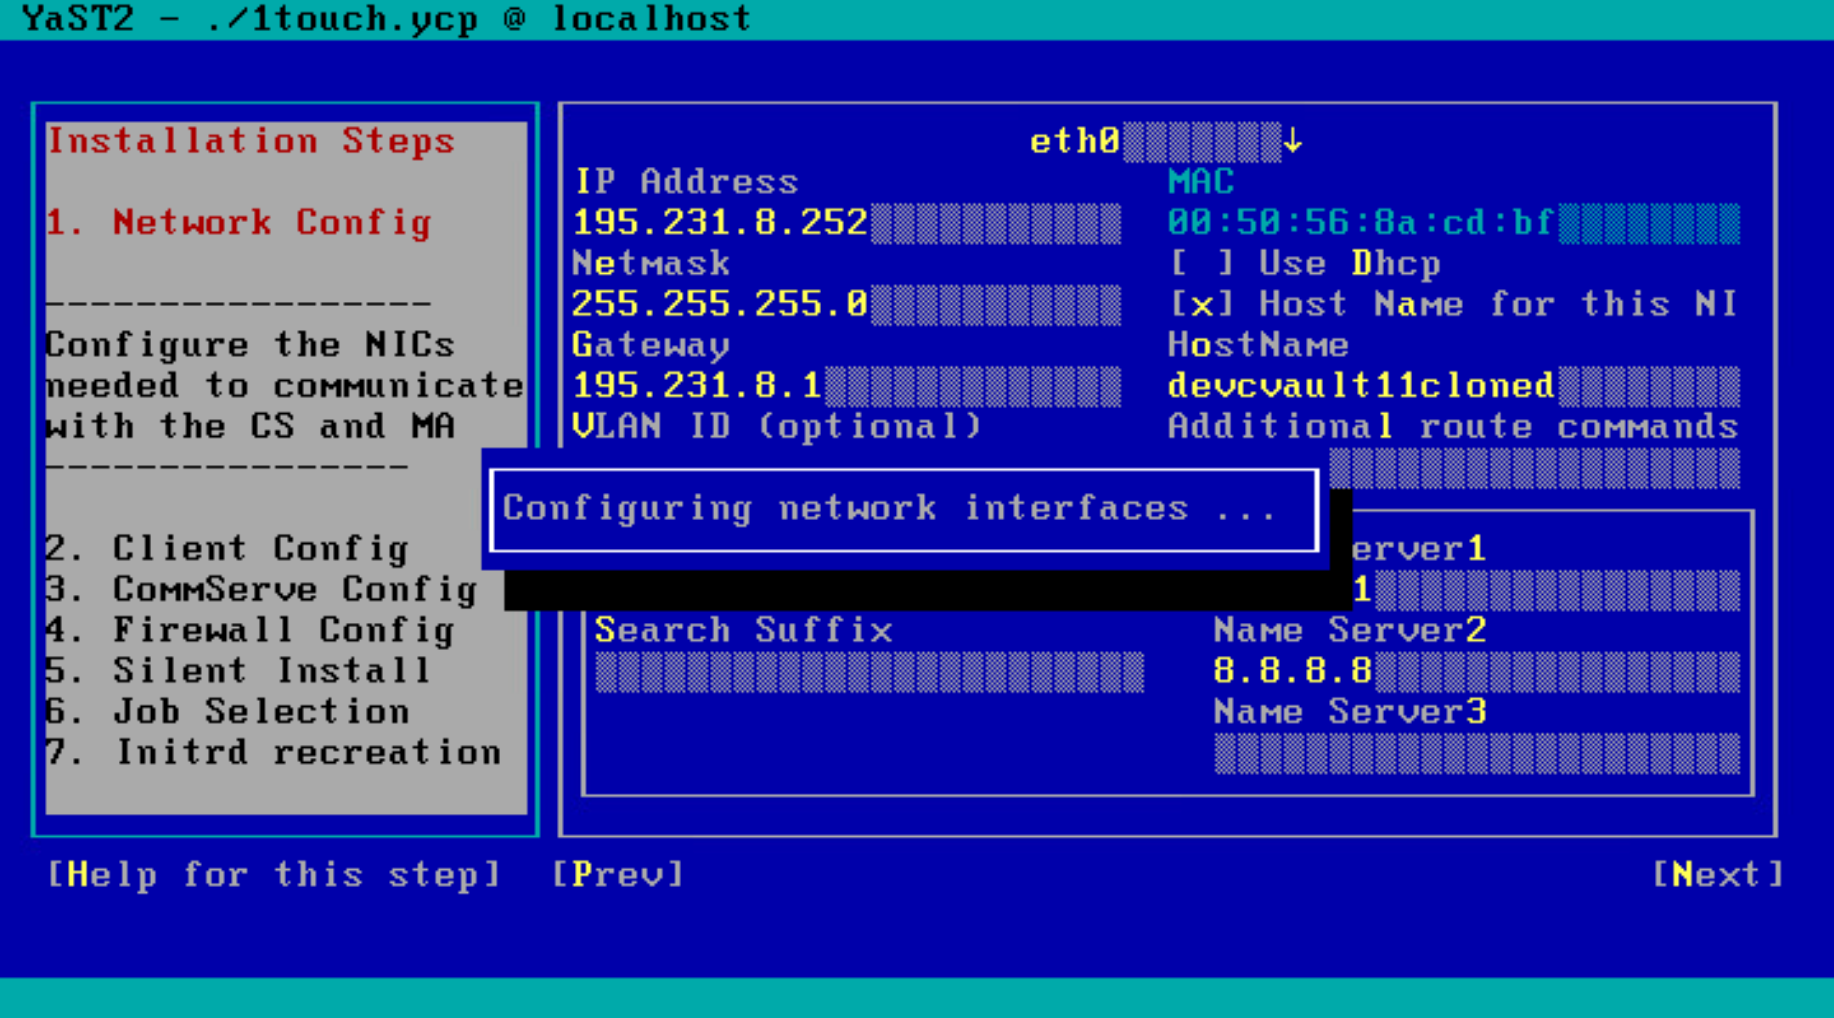Select step 7 Initrd recreation

point(273,754)
